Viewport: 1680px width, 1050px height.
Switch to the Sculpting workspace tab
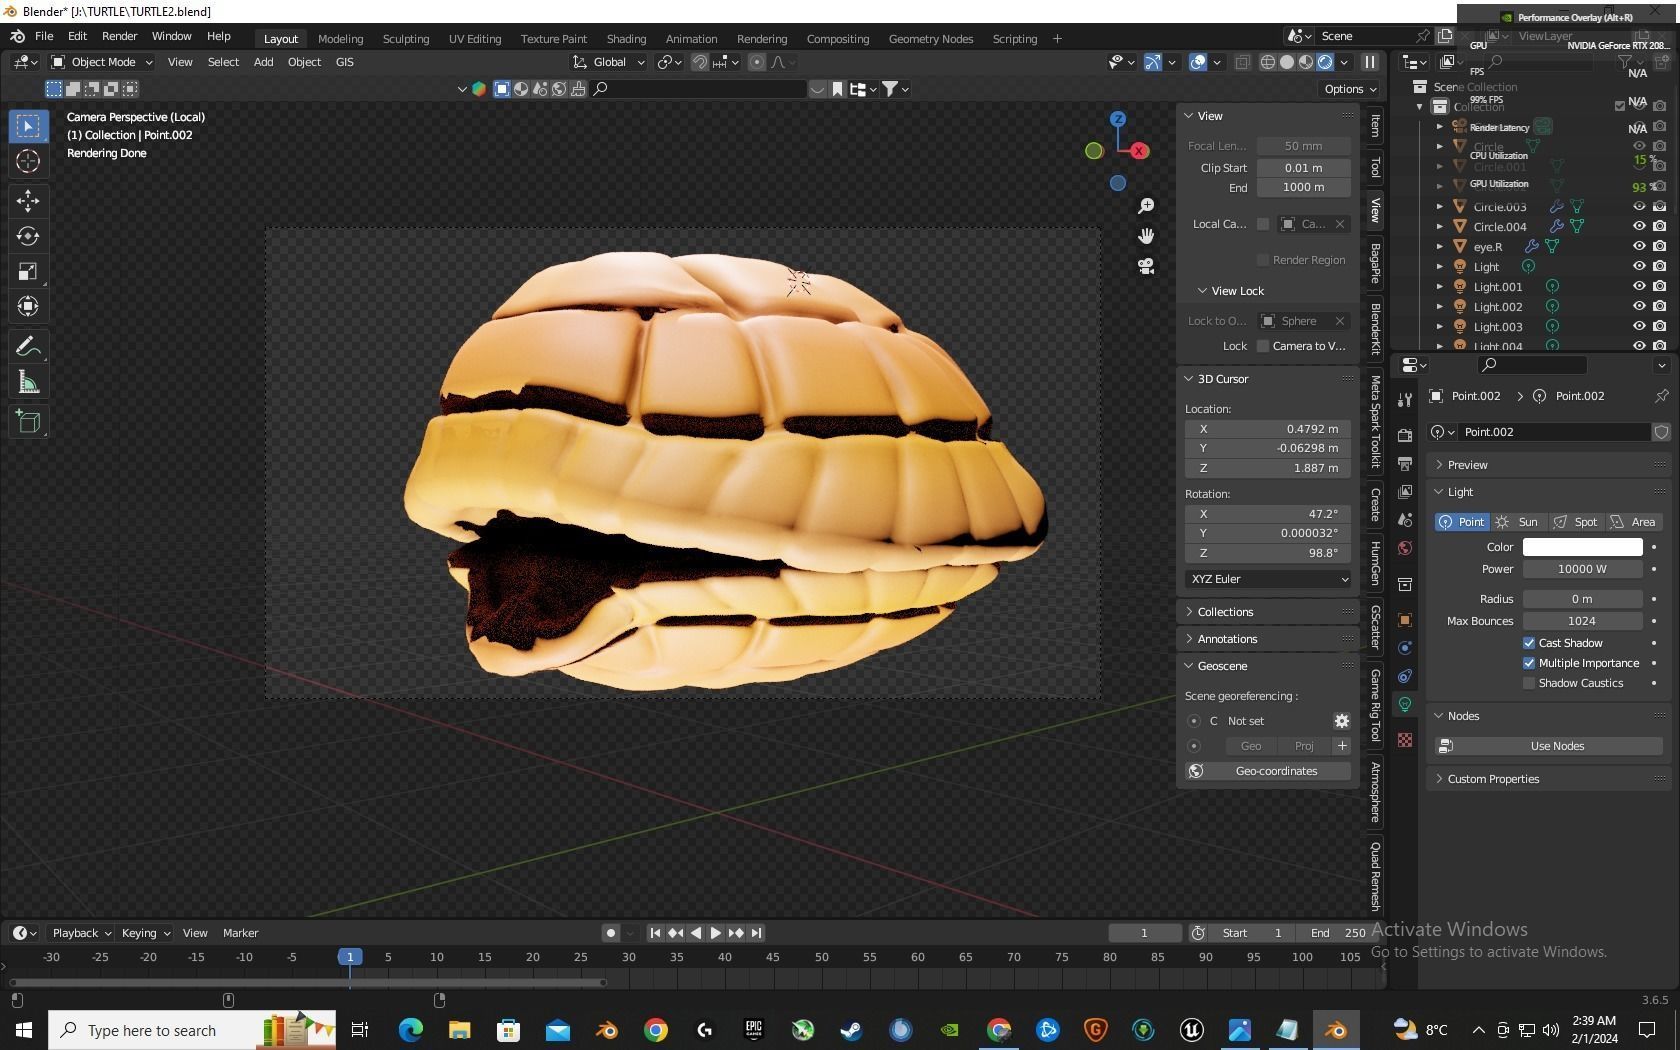(x=405, y=39)
